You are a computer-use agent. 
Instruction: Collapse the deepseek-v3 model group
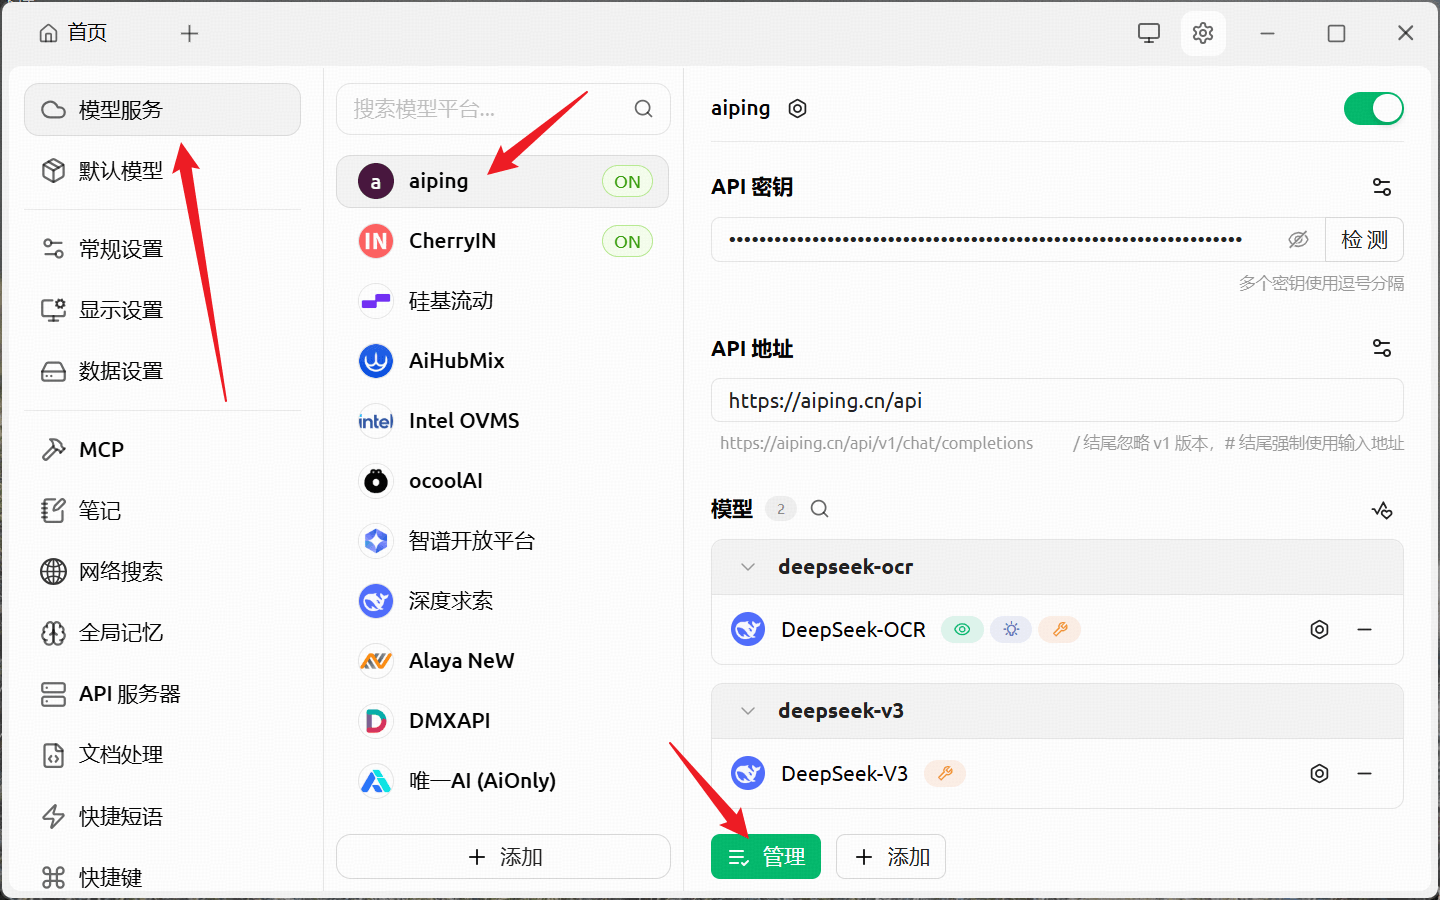(748, 711)
